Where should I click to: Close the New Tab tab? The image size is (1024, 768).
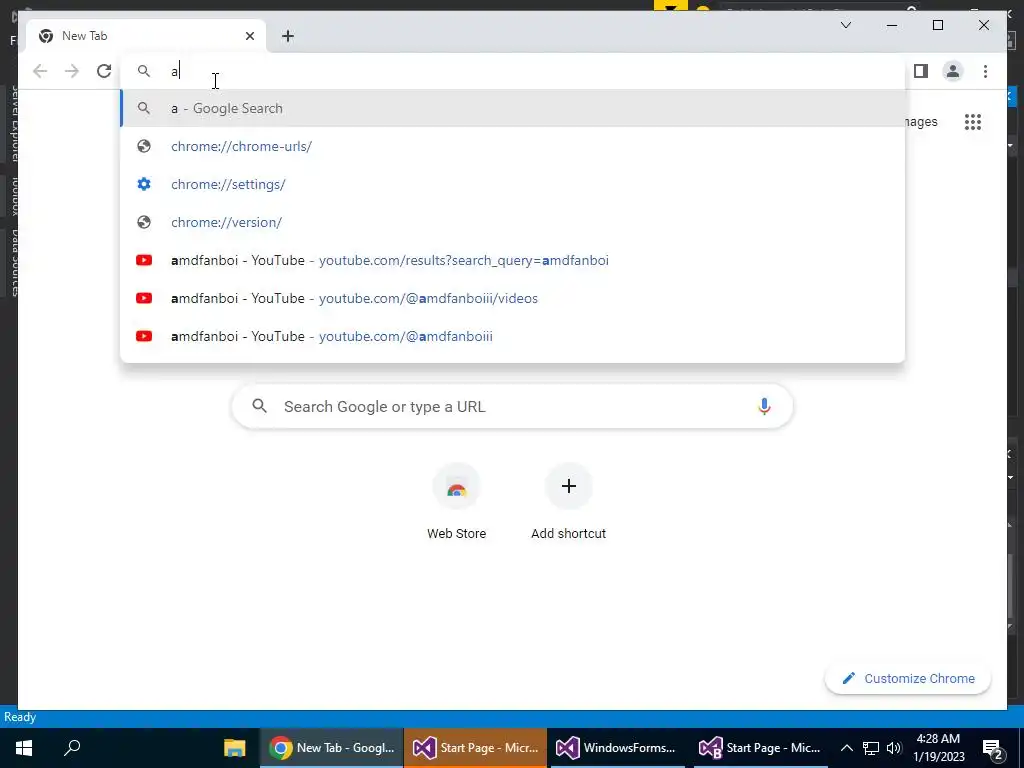(249, 36)
